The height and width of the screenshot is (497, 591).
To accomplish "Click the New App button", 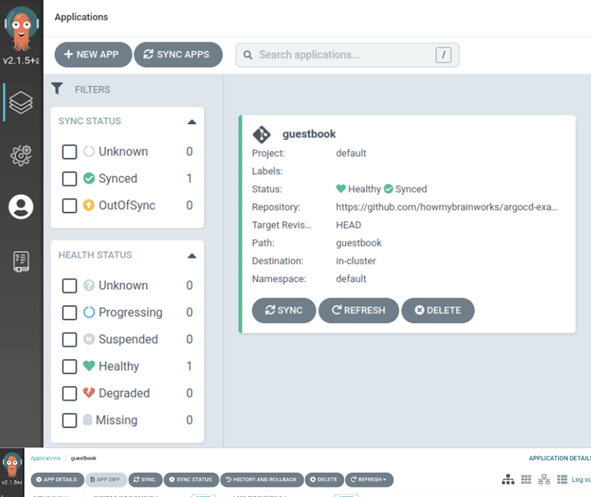I will tap(93, 55).
